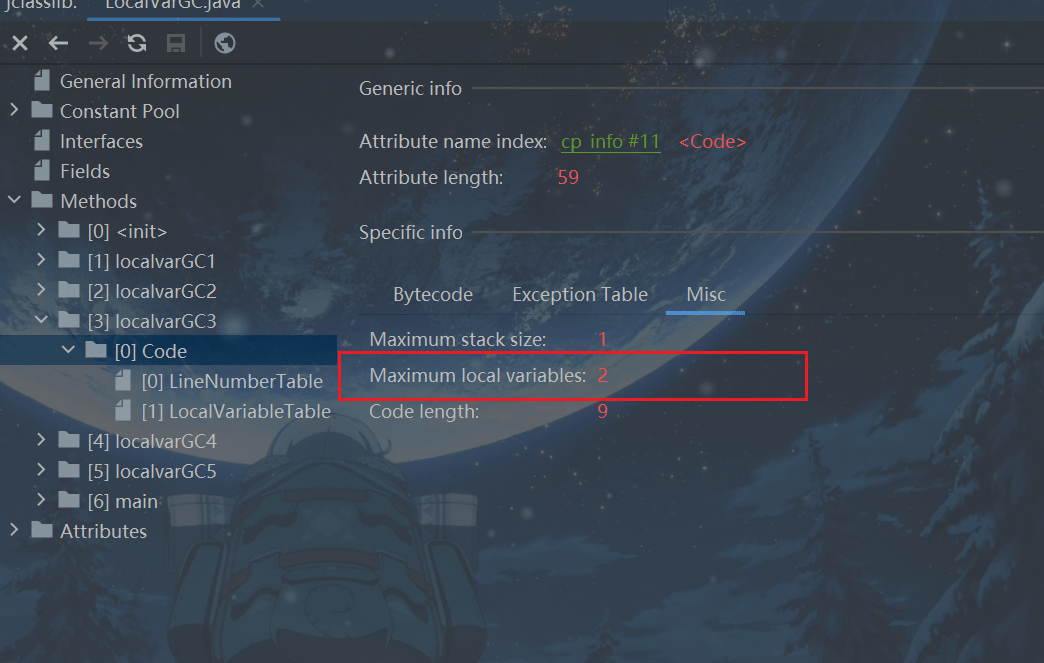This screenshot has height=663, width=1044.
Task: Select the [1] LocalVariableTable entry
Action: coord(236,411)
